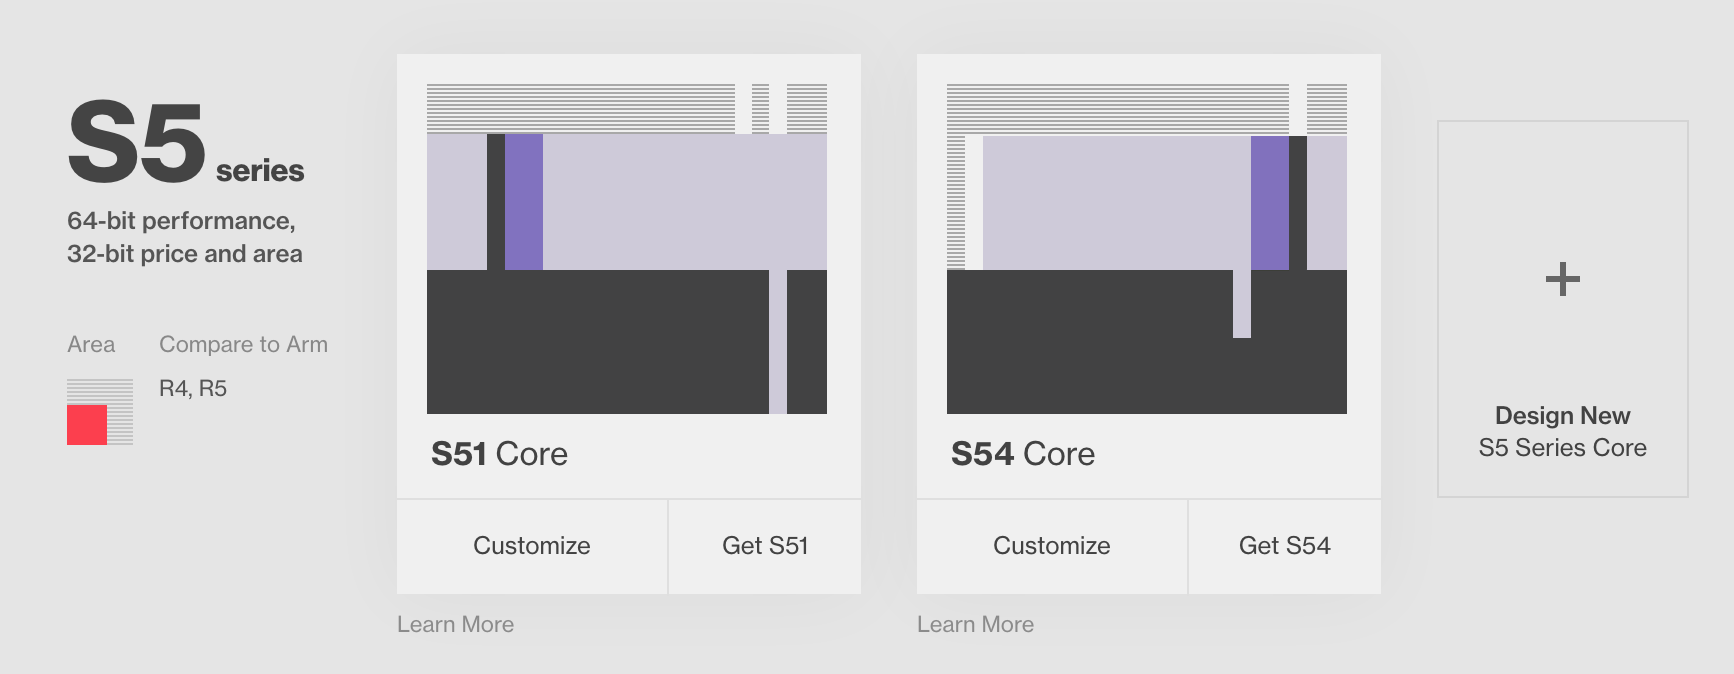The height and width of the screenshot is (674, 1734).
Task: Click purple block in S51 diagram
Action: tap(524, 202)
